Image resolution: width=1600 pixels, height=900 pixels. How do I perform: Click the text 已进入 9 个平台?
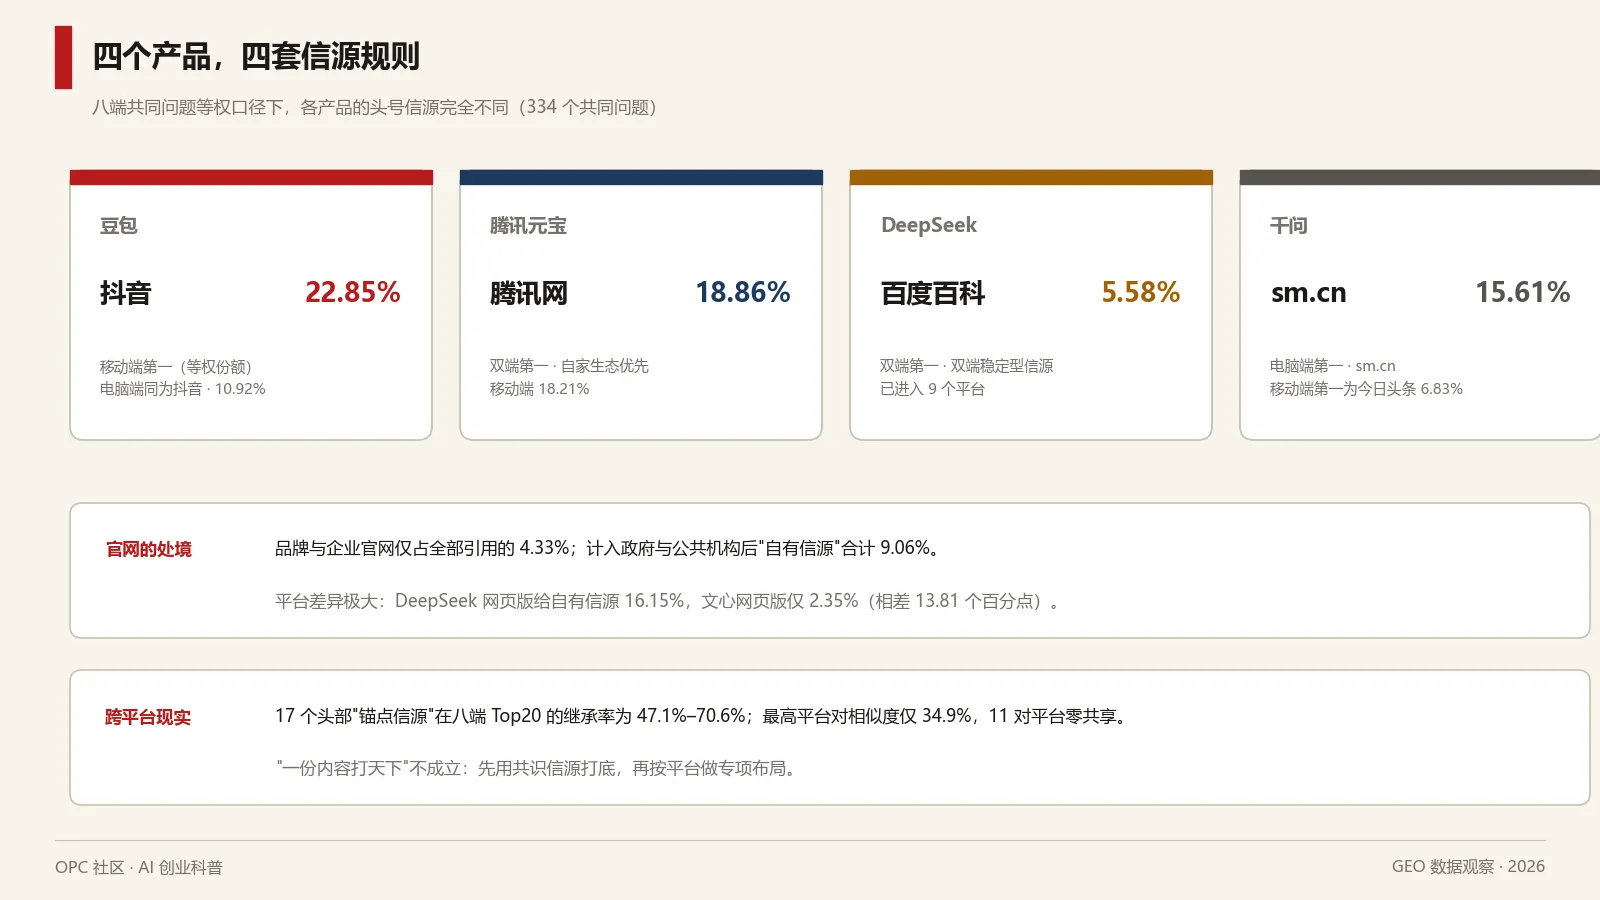[932, 389]
